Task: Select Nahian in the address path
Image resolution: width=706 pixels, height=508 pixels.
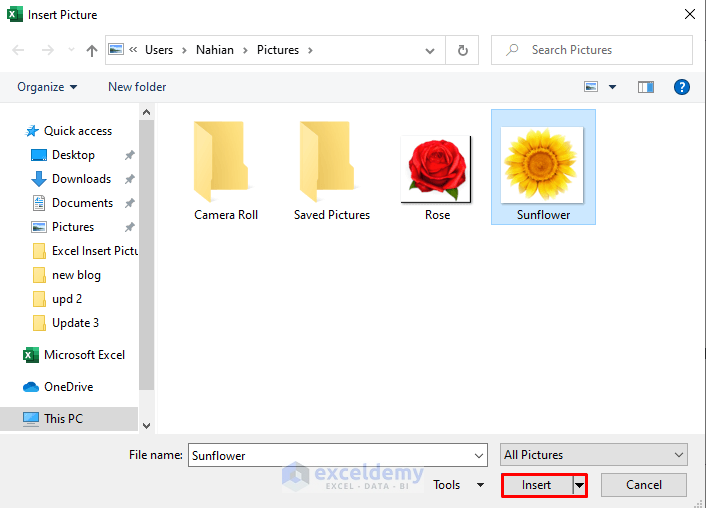Action: (x=215, y=50)
